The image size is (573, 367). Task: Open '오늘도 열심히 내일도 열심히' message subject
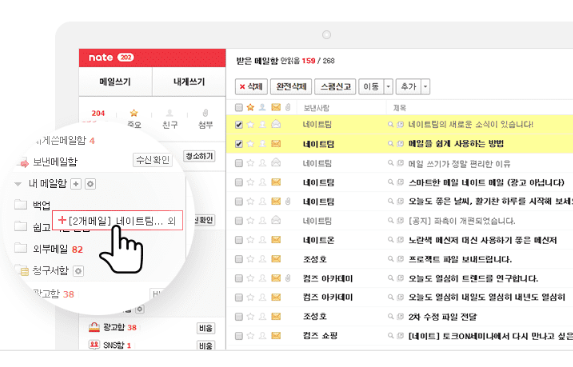pos(487,297)
